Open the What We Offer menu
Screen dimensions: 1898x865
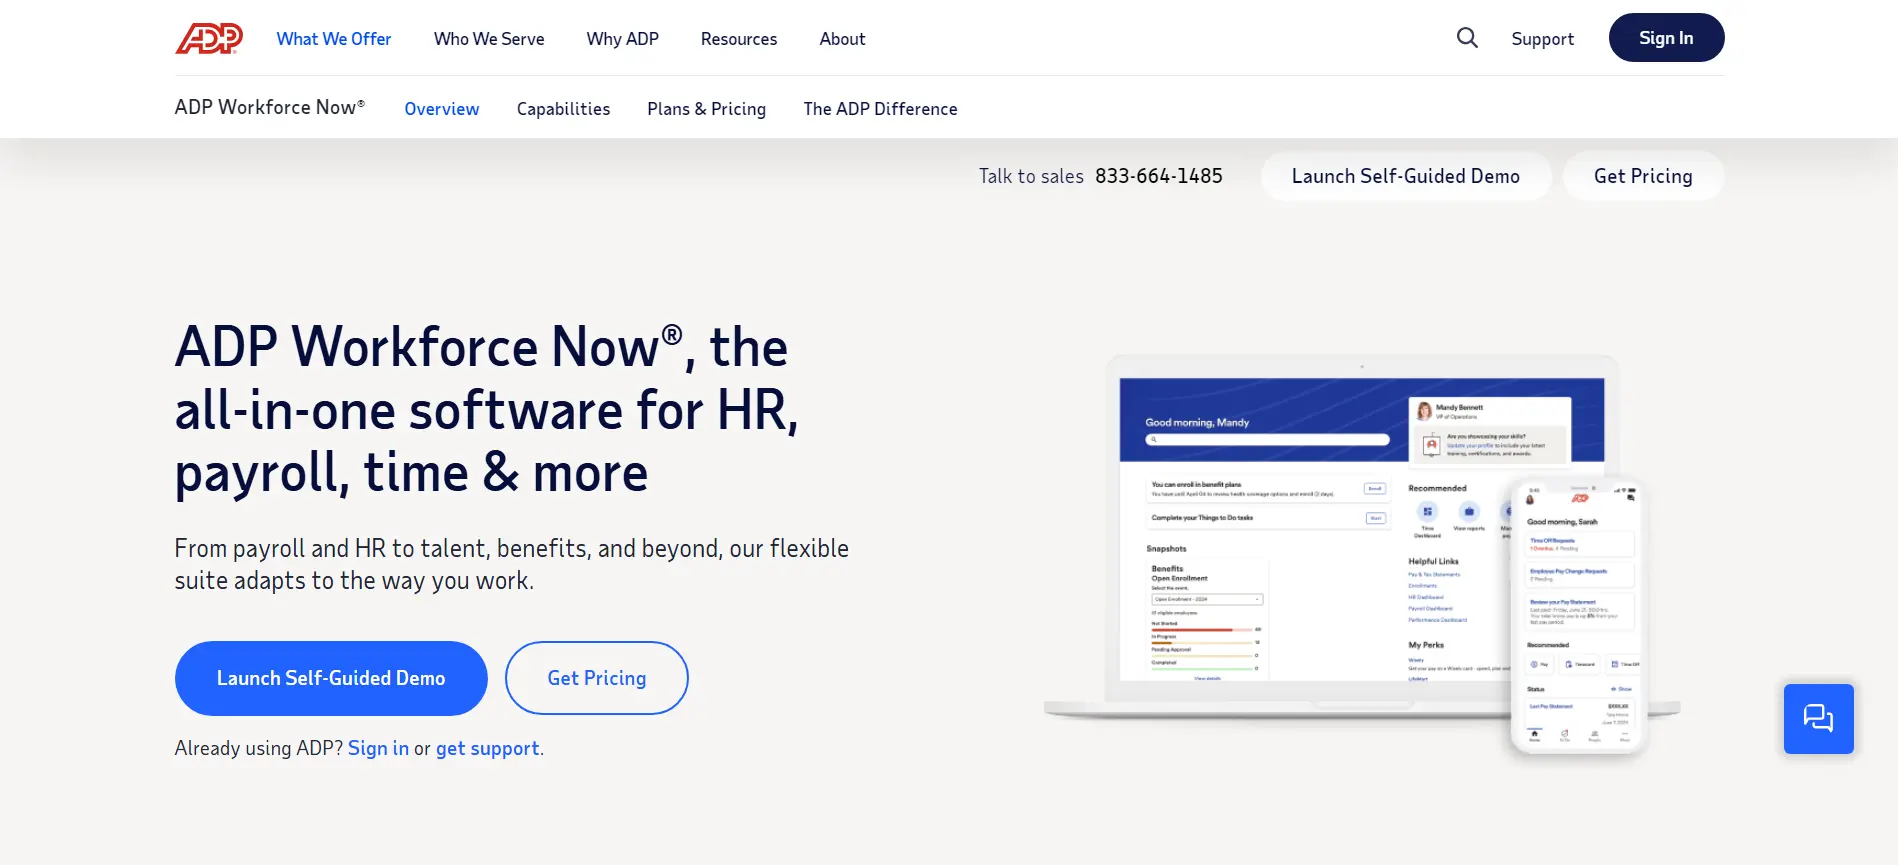pos(334,39)
